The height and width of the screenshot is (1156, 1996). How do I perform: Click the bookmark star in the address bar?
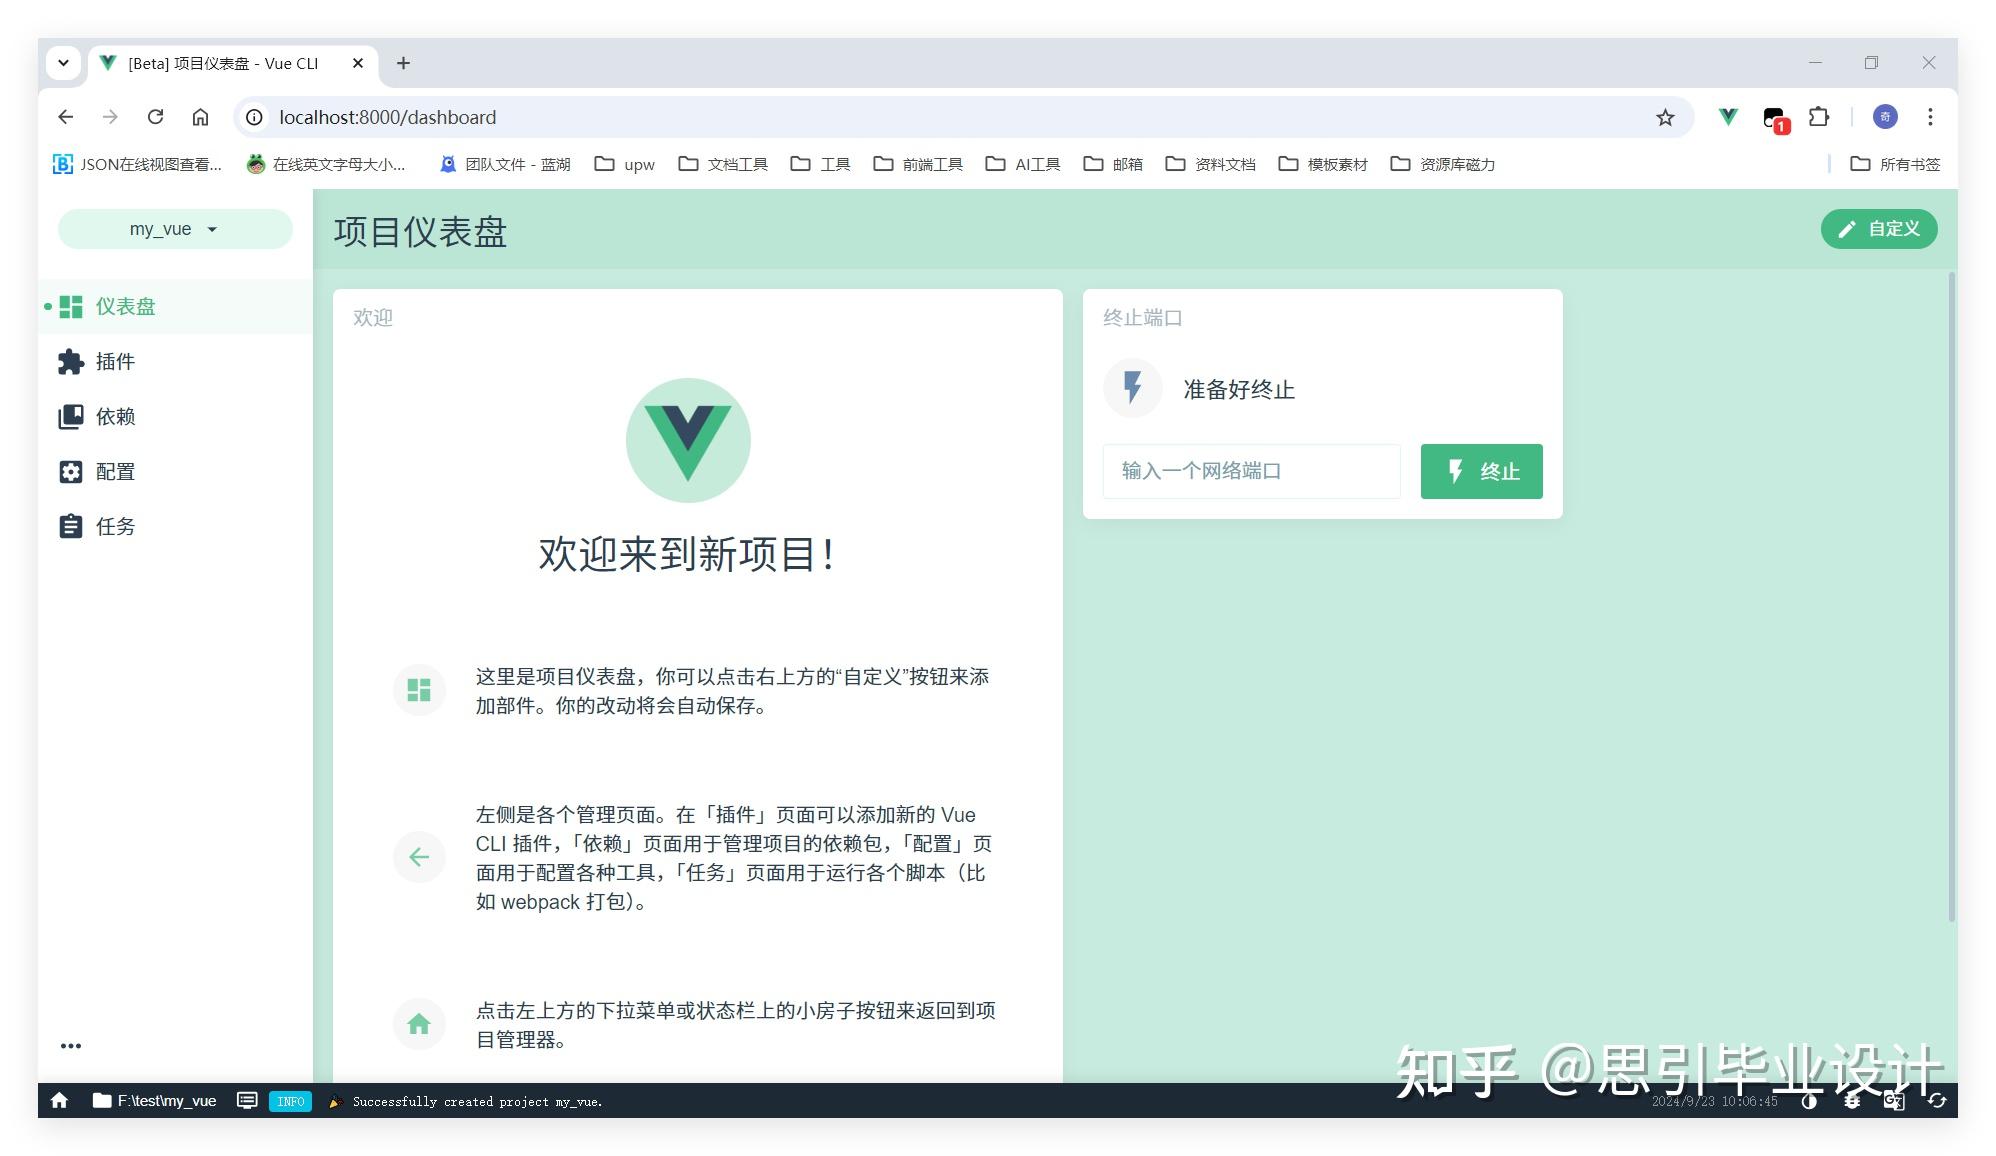tap(1665, 117)
